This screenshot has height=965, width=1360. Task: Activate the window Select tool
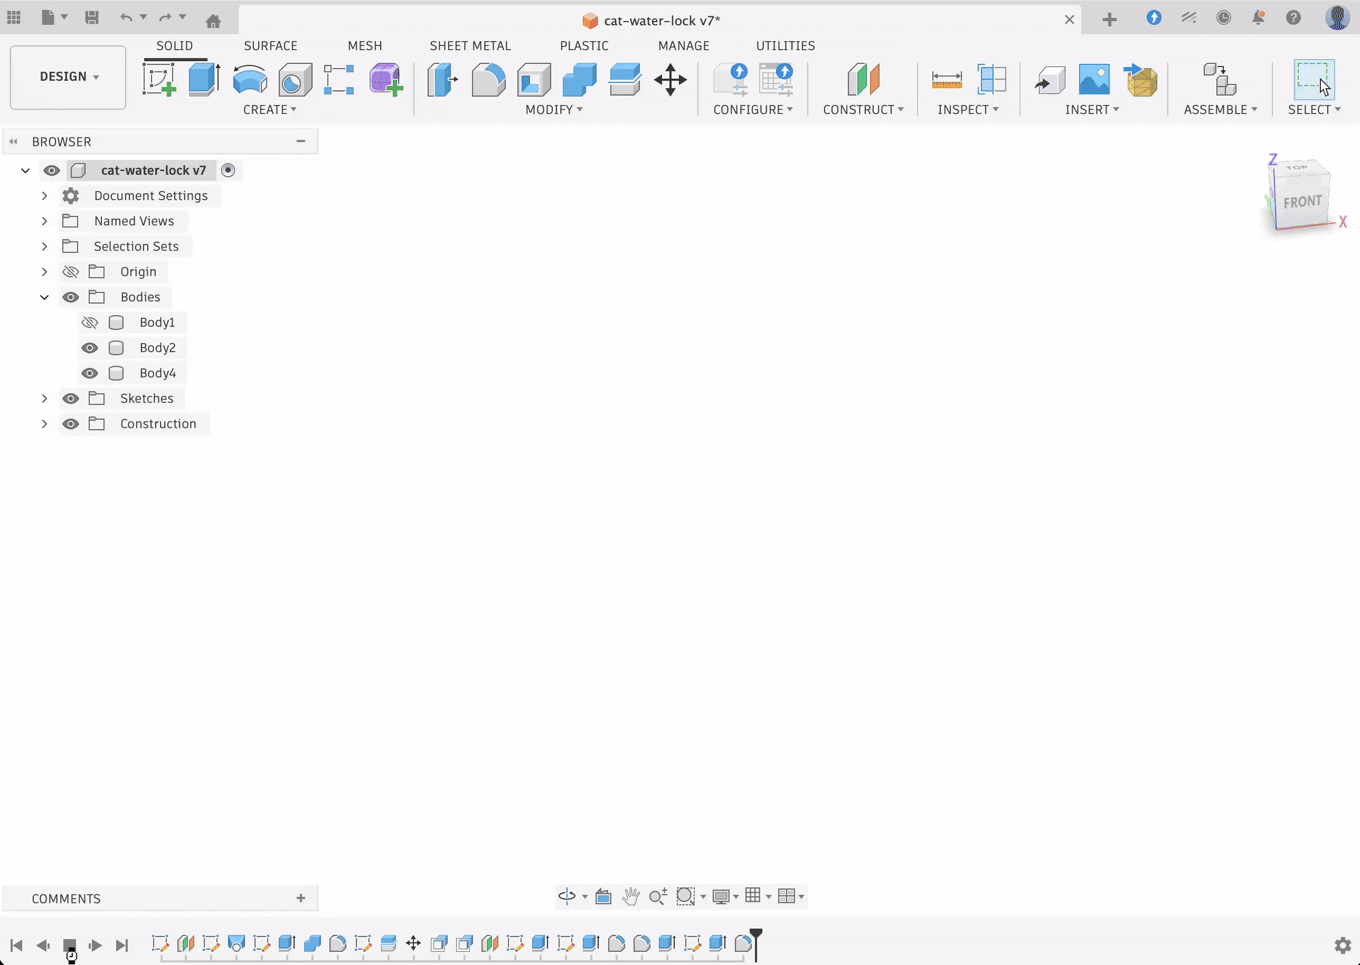(x=1314, y=79)
